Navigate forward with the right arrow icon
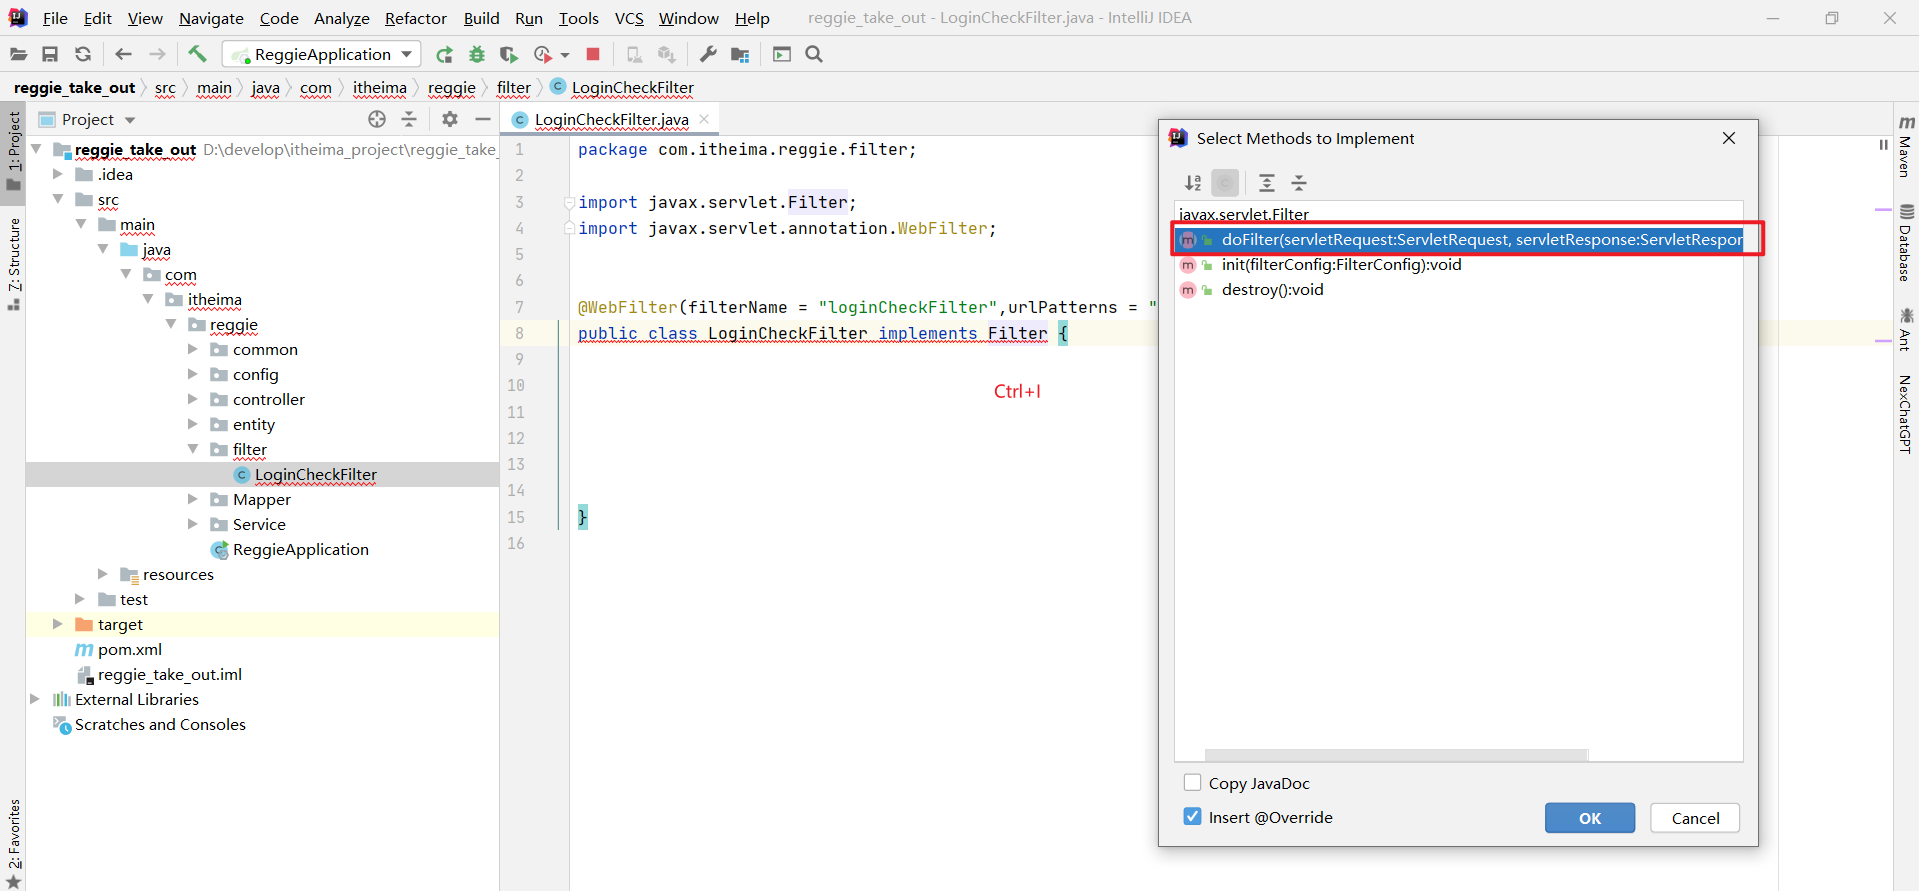The width and height of the screenshot is (1919, 891). tap(157, 55)
